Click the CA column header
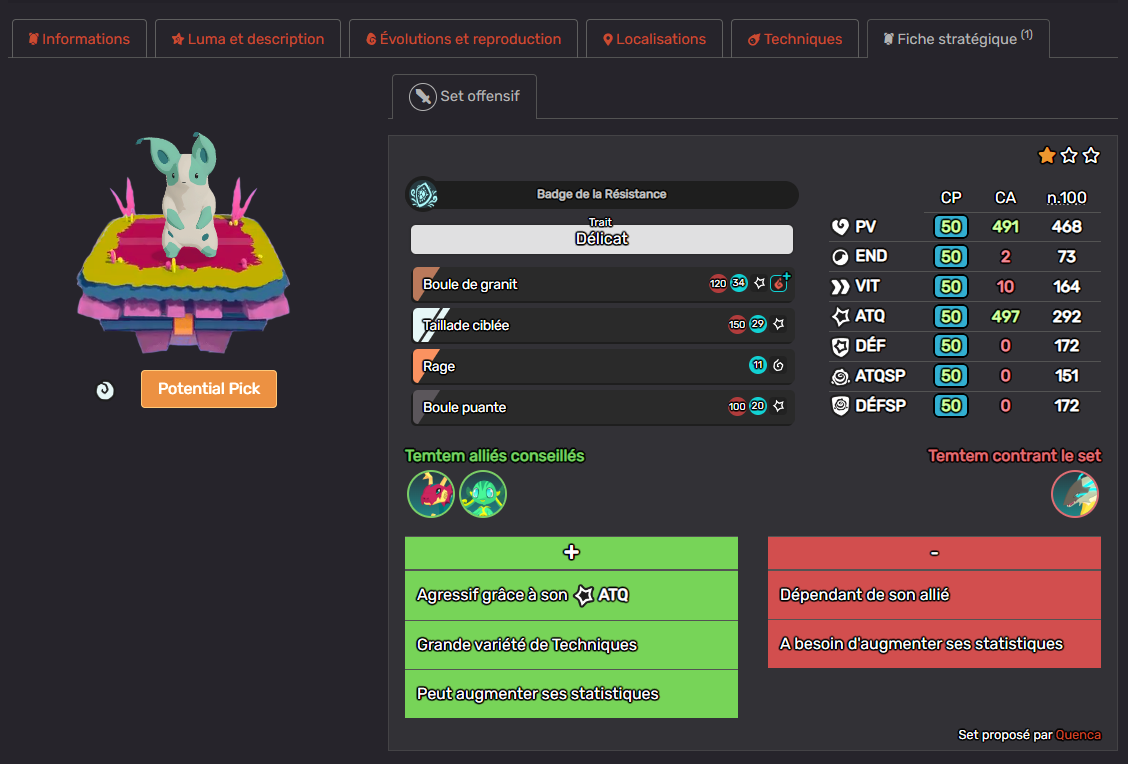The height and width of the screenshot is (764, 1128). click(1005, 198)
